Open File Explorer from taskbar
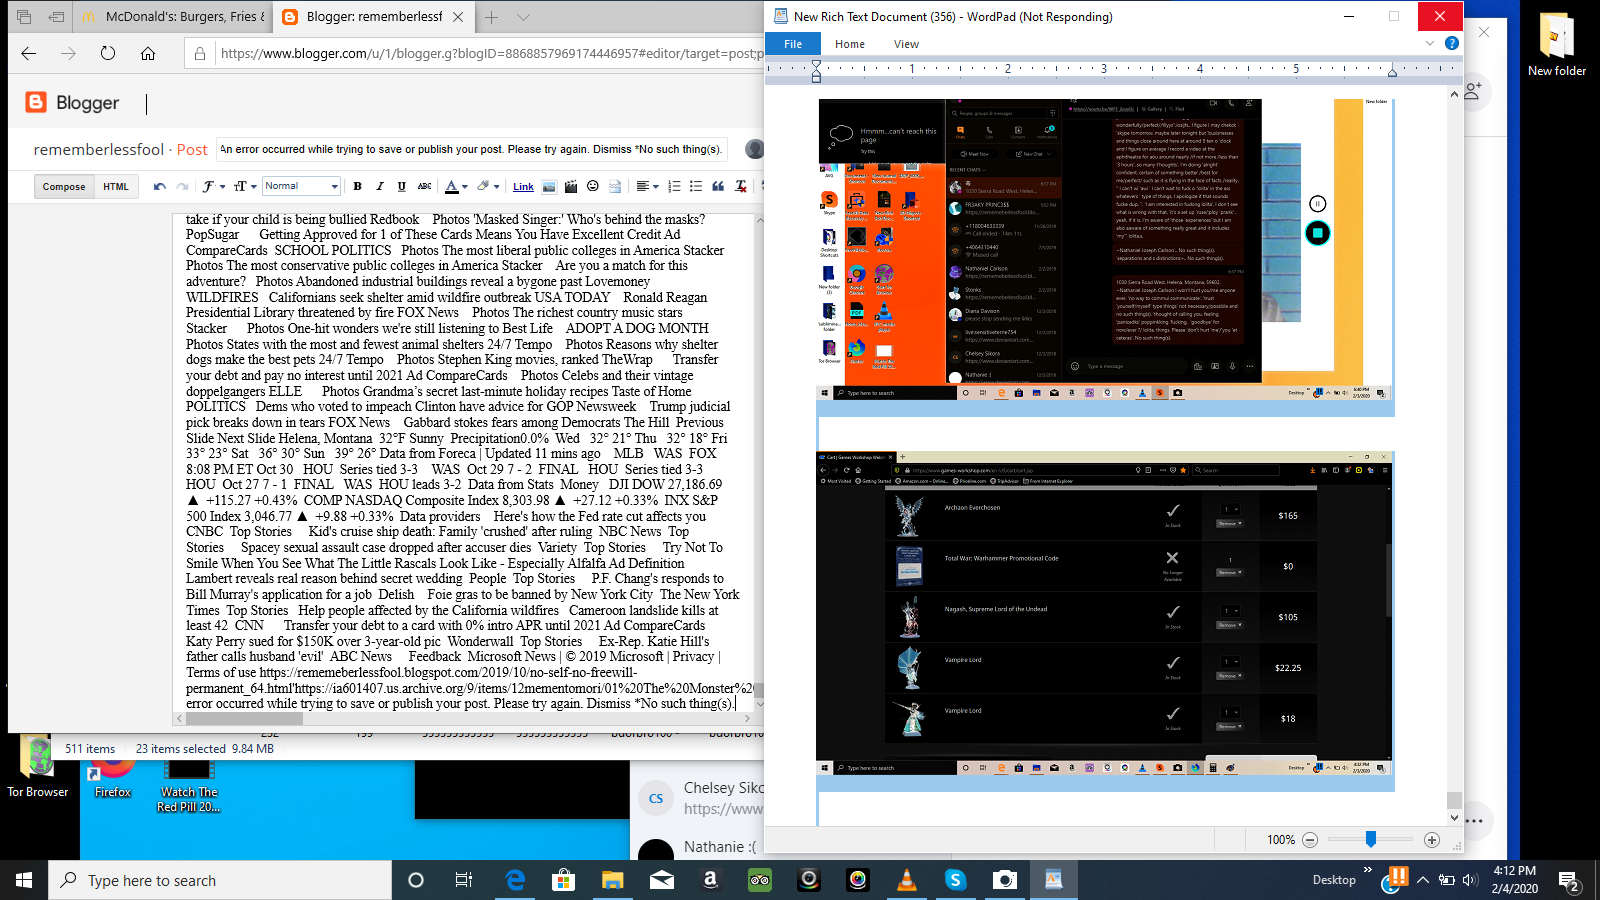 pyautogui.click(x=613, y=880)
